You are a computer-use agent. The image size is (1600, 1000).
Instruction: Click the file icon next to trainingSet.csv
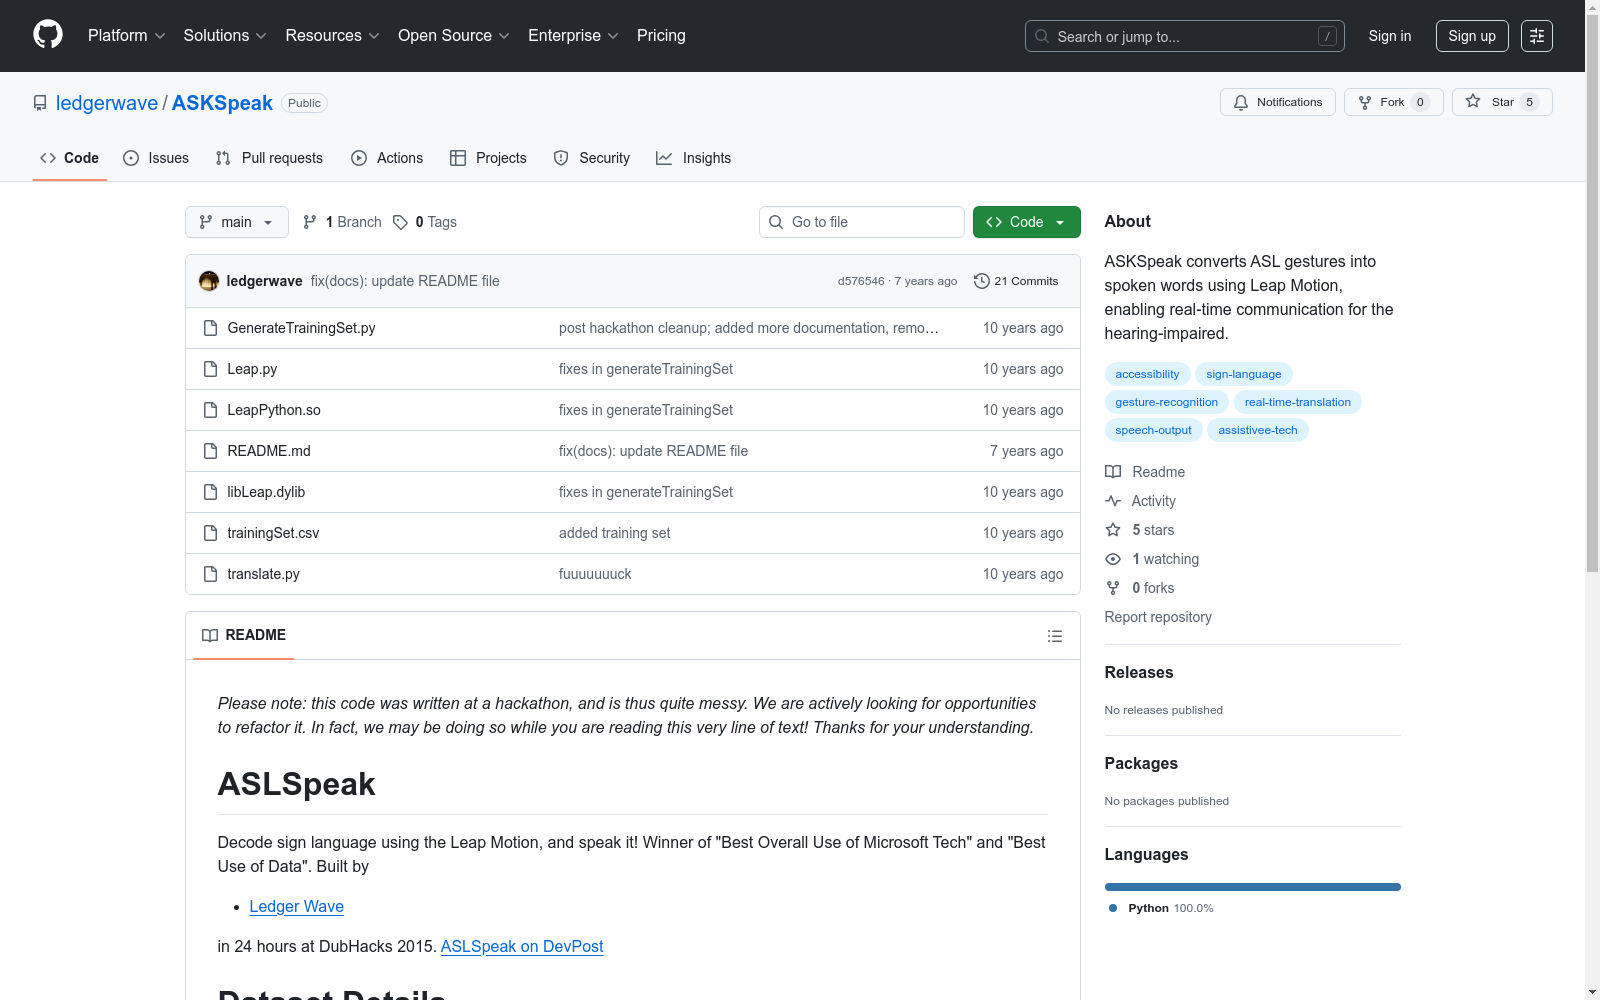click(210, 533)
